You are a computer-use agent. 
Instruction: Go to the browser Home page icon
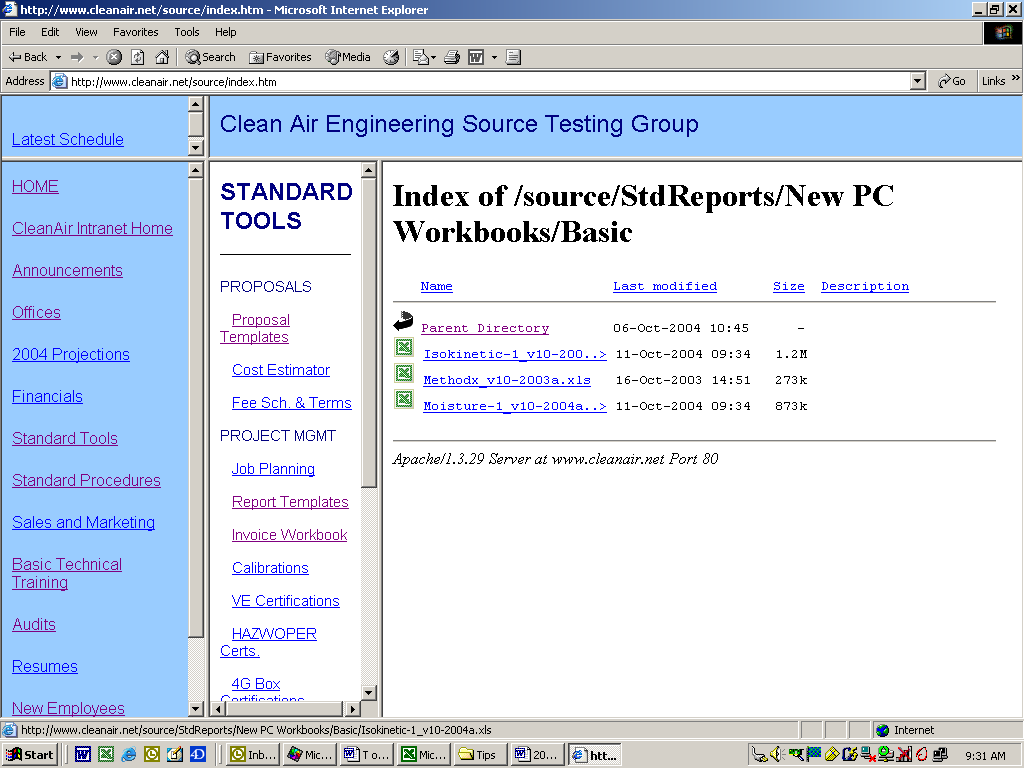point(162,57)
